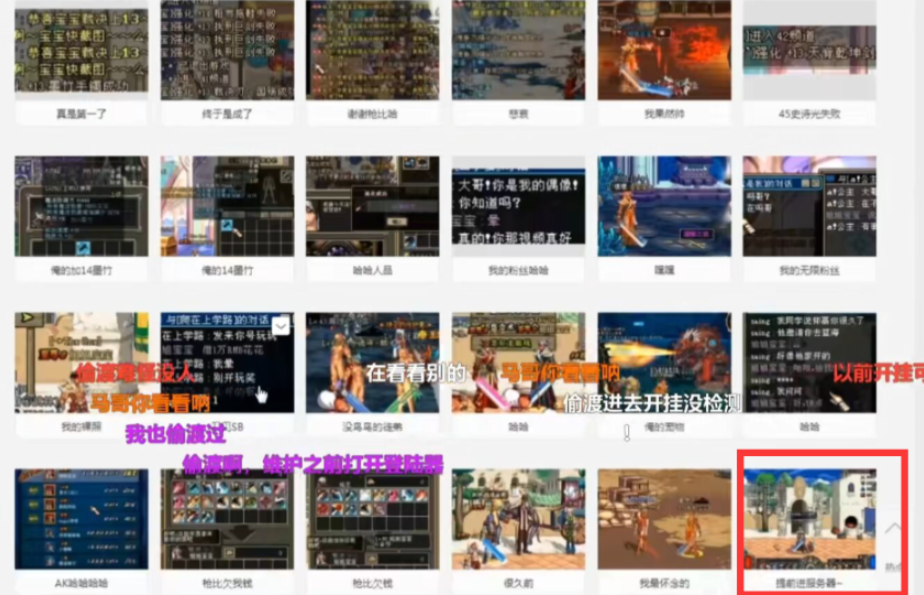Click the caption text 我果然帅

pyautogui.click(x=664, y=114)
